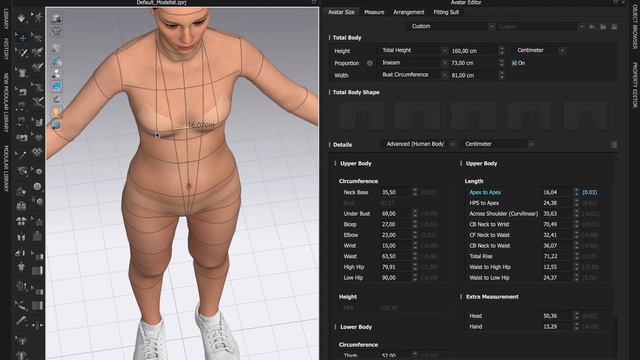Open the Centimeter unit dropdown in Total Body
This screenshot has width=640, height=360.
click(540, 51)
